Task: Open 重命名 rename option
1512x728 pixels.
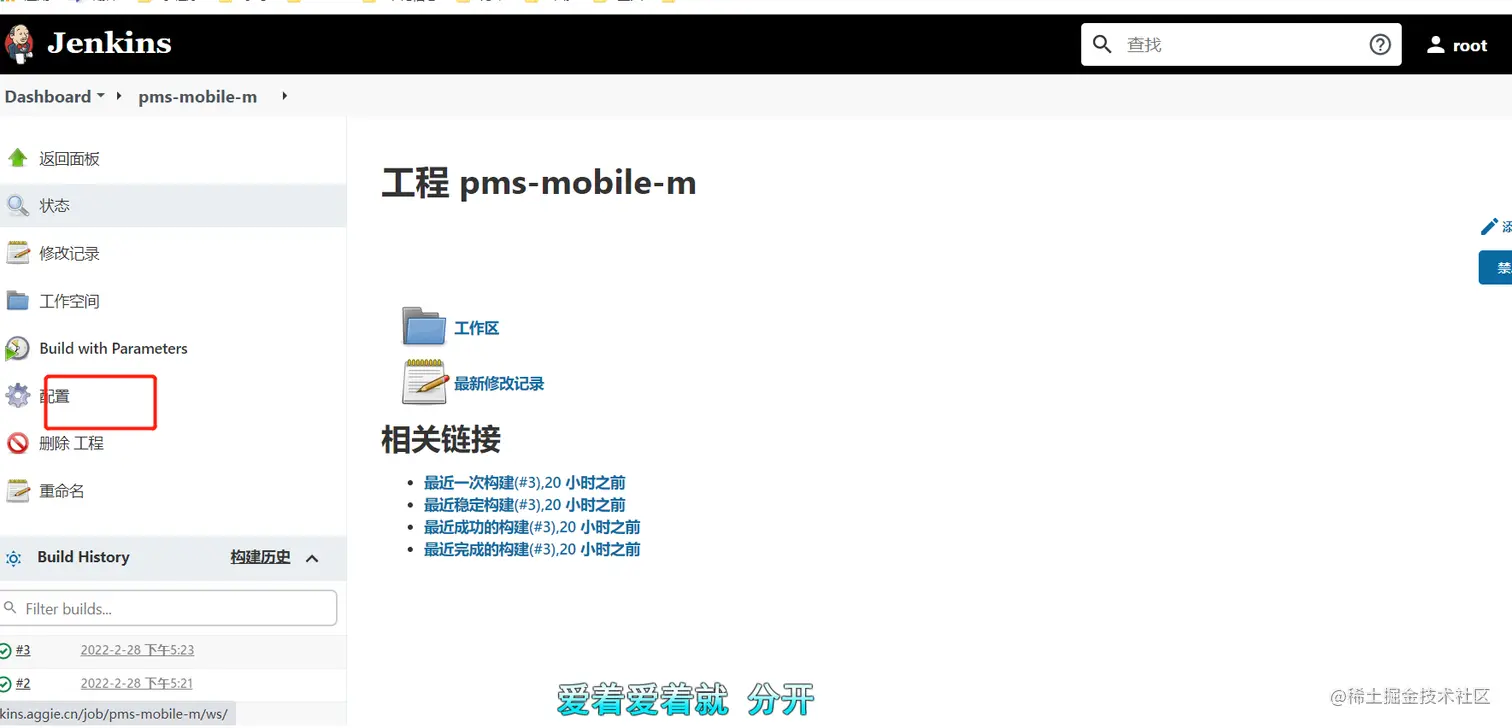Action: [62, 491]
